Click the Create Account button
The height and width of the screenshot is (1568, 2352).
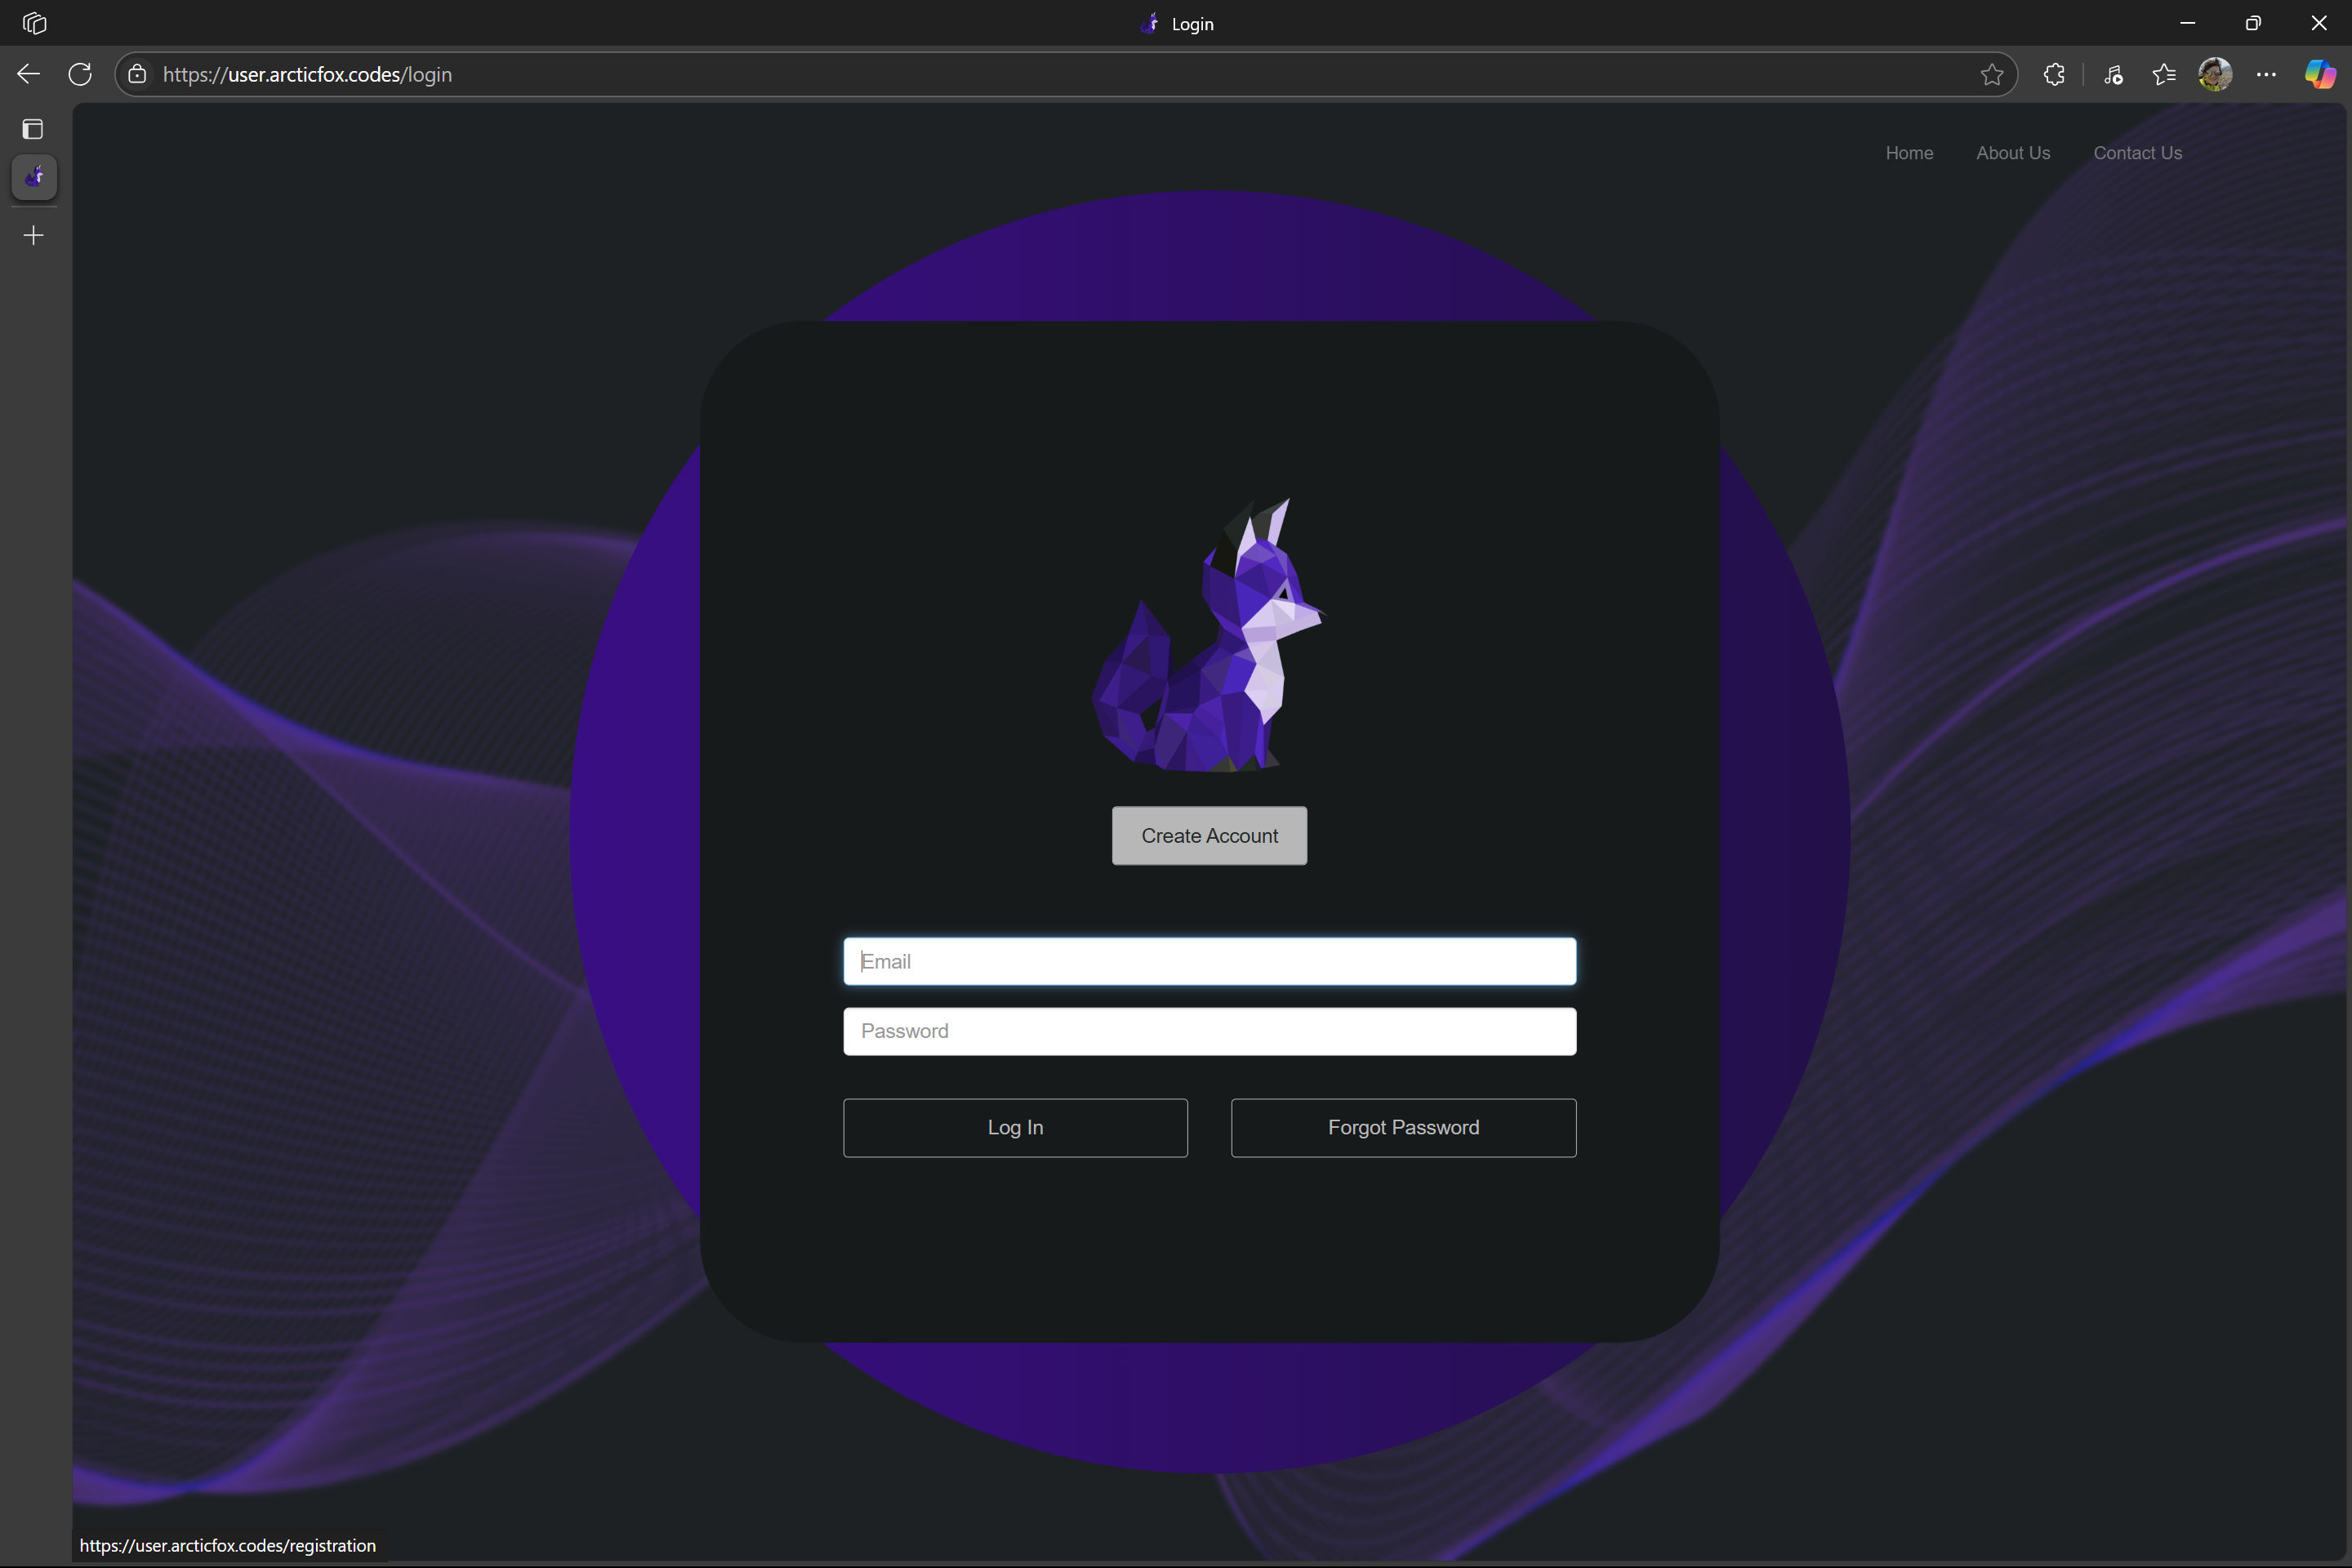pos(1209,836)
